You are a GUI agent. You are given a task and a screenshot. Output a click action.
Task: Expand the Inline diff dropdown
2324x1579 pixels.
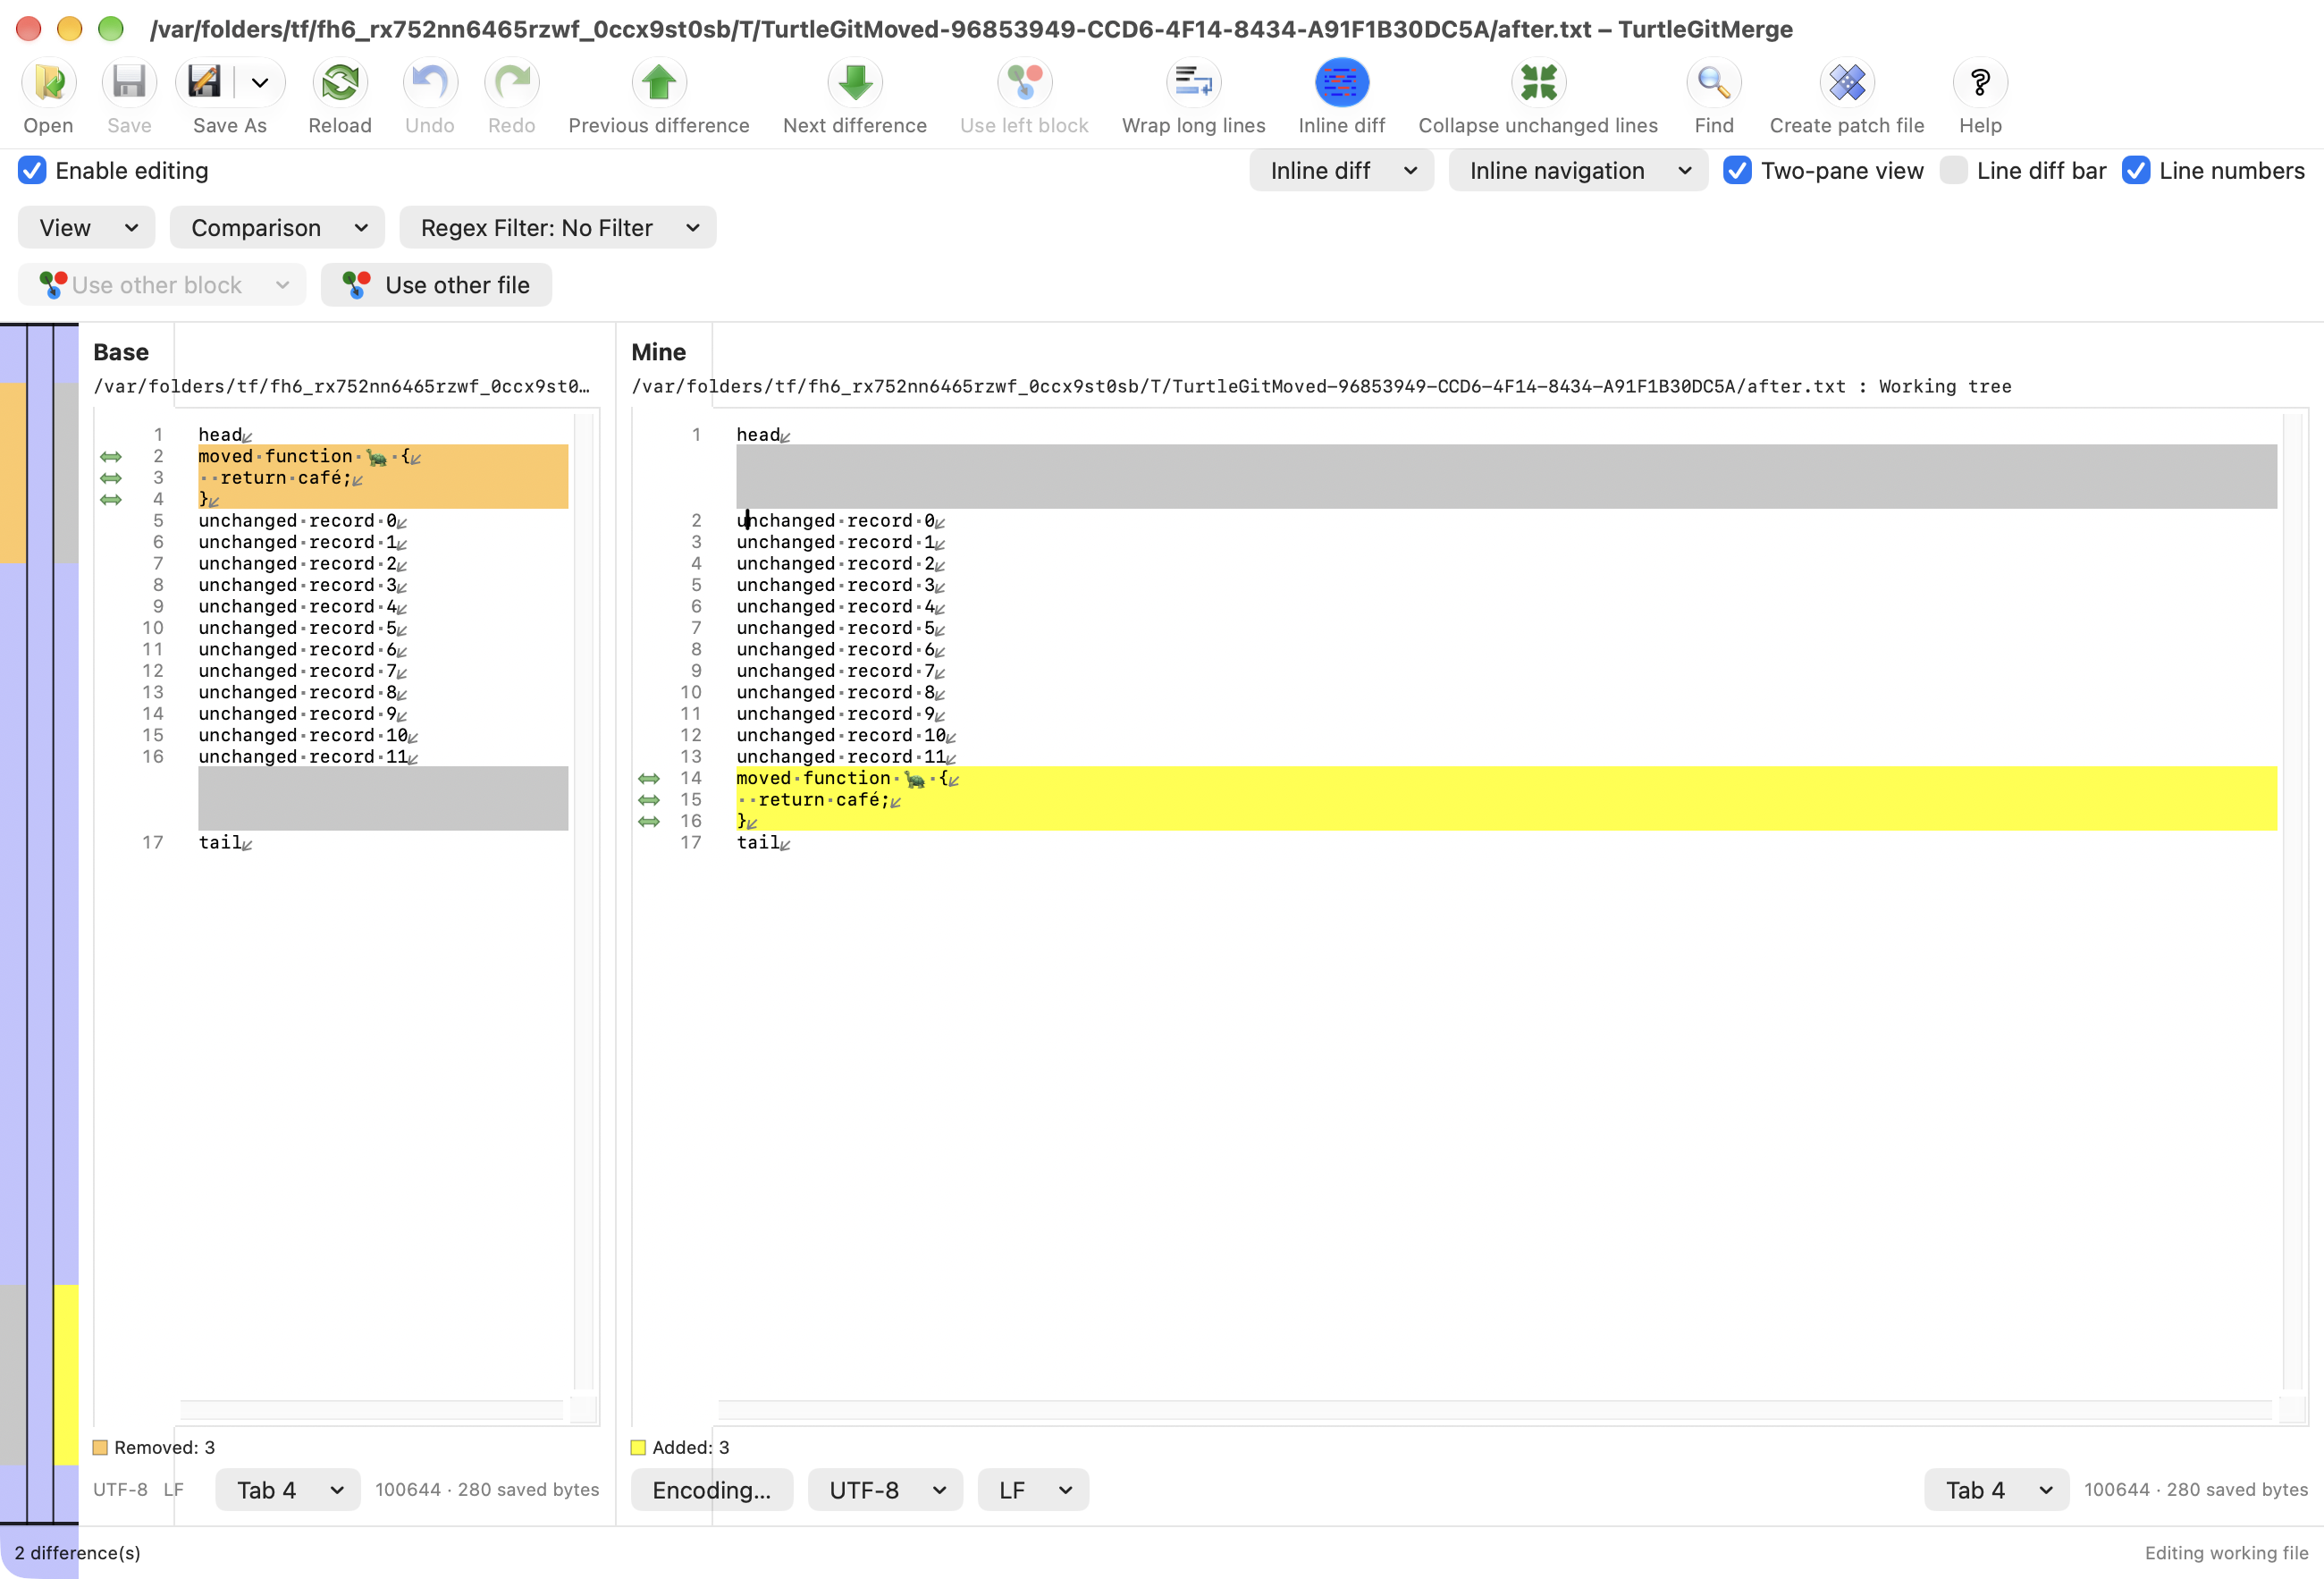click(x=1341, y=171)
